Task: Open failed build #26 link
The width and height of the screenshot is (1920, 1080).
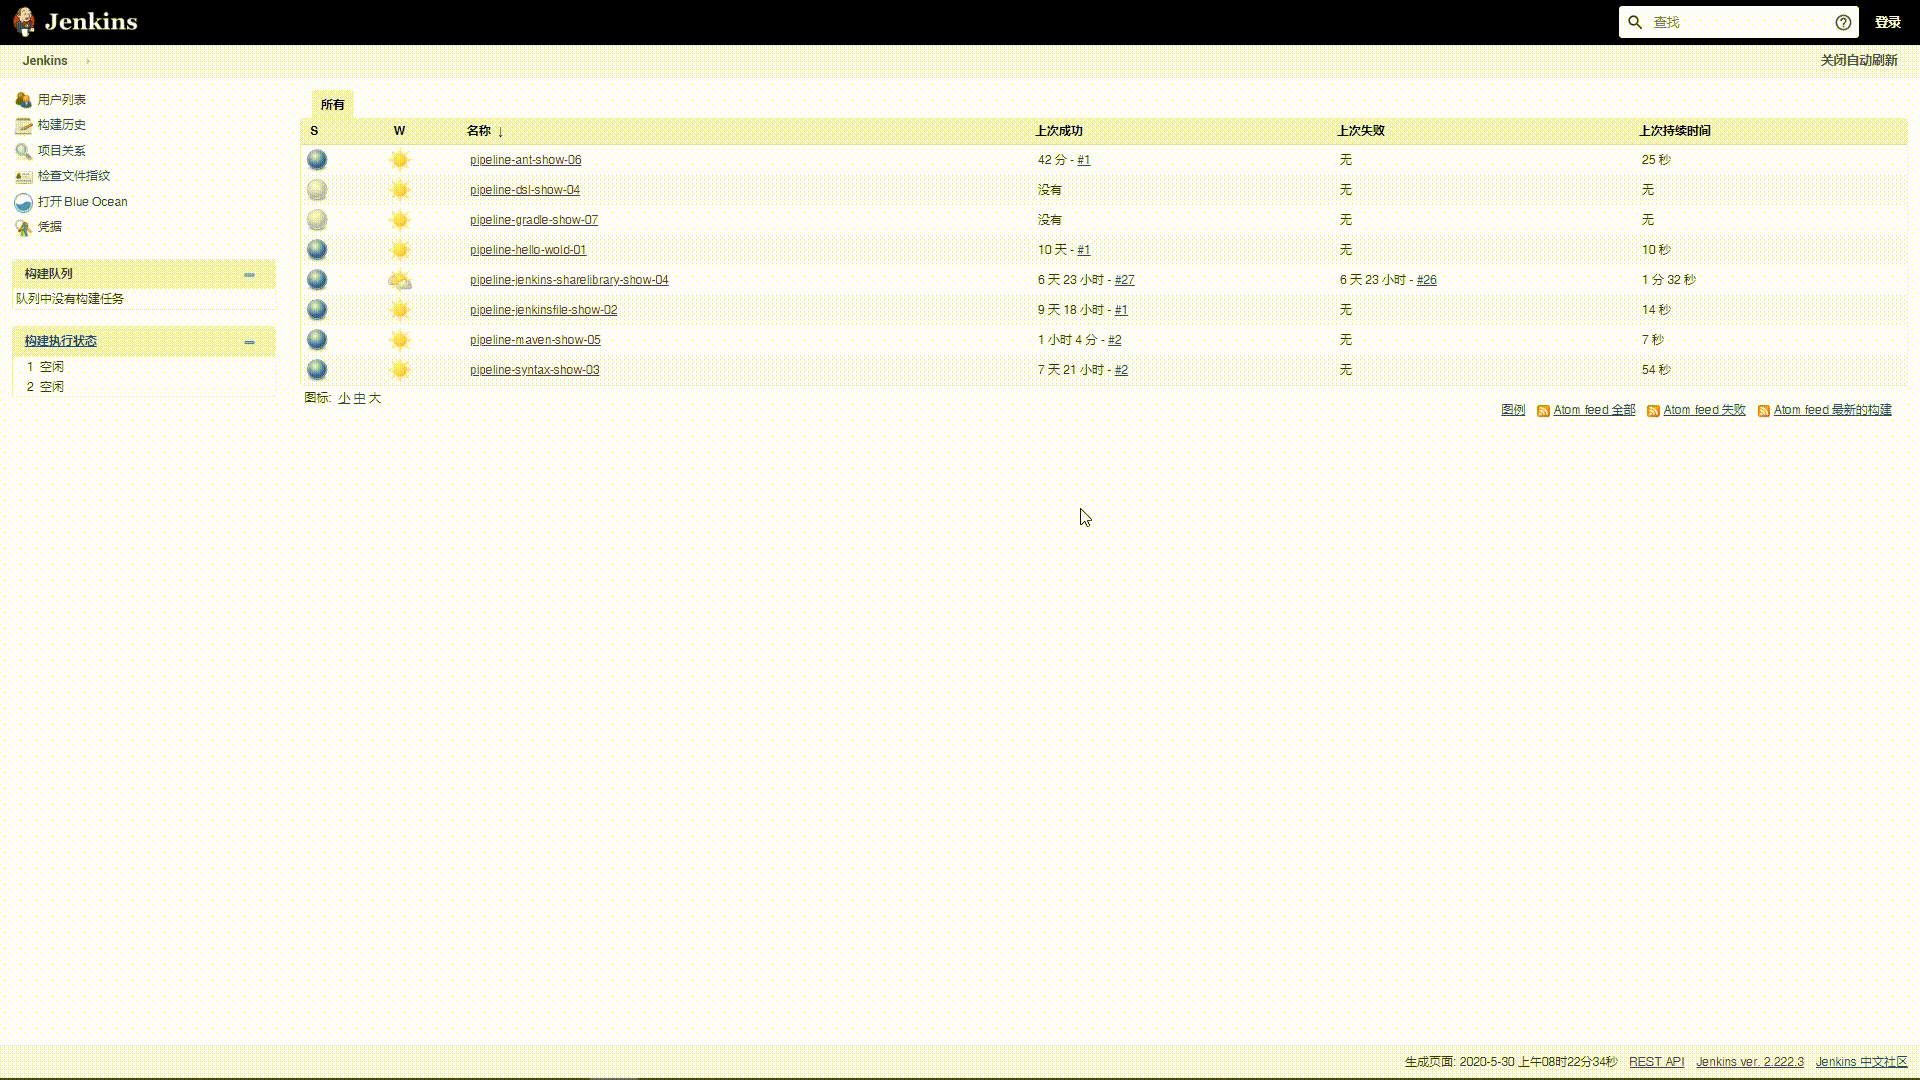Action: click(1427, 280)
